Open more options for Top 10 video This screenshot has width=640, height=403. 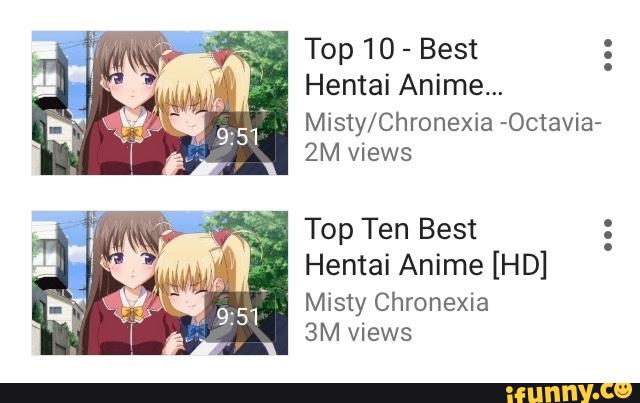(x=607, y=55)
